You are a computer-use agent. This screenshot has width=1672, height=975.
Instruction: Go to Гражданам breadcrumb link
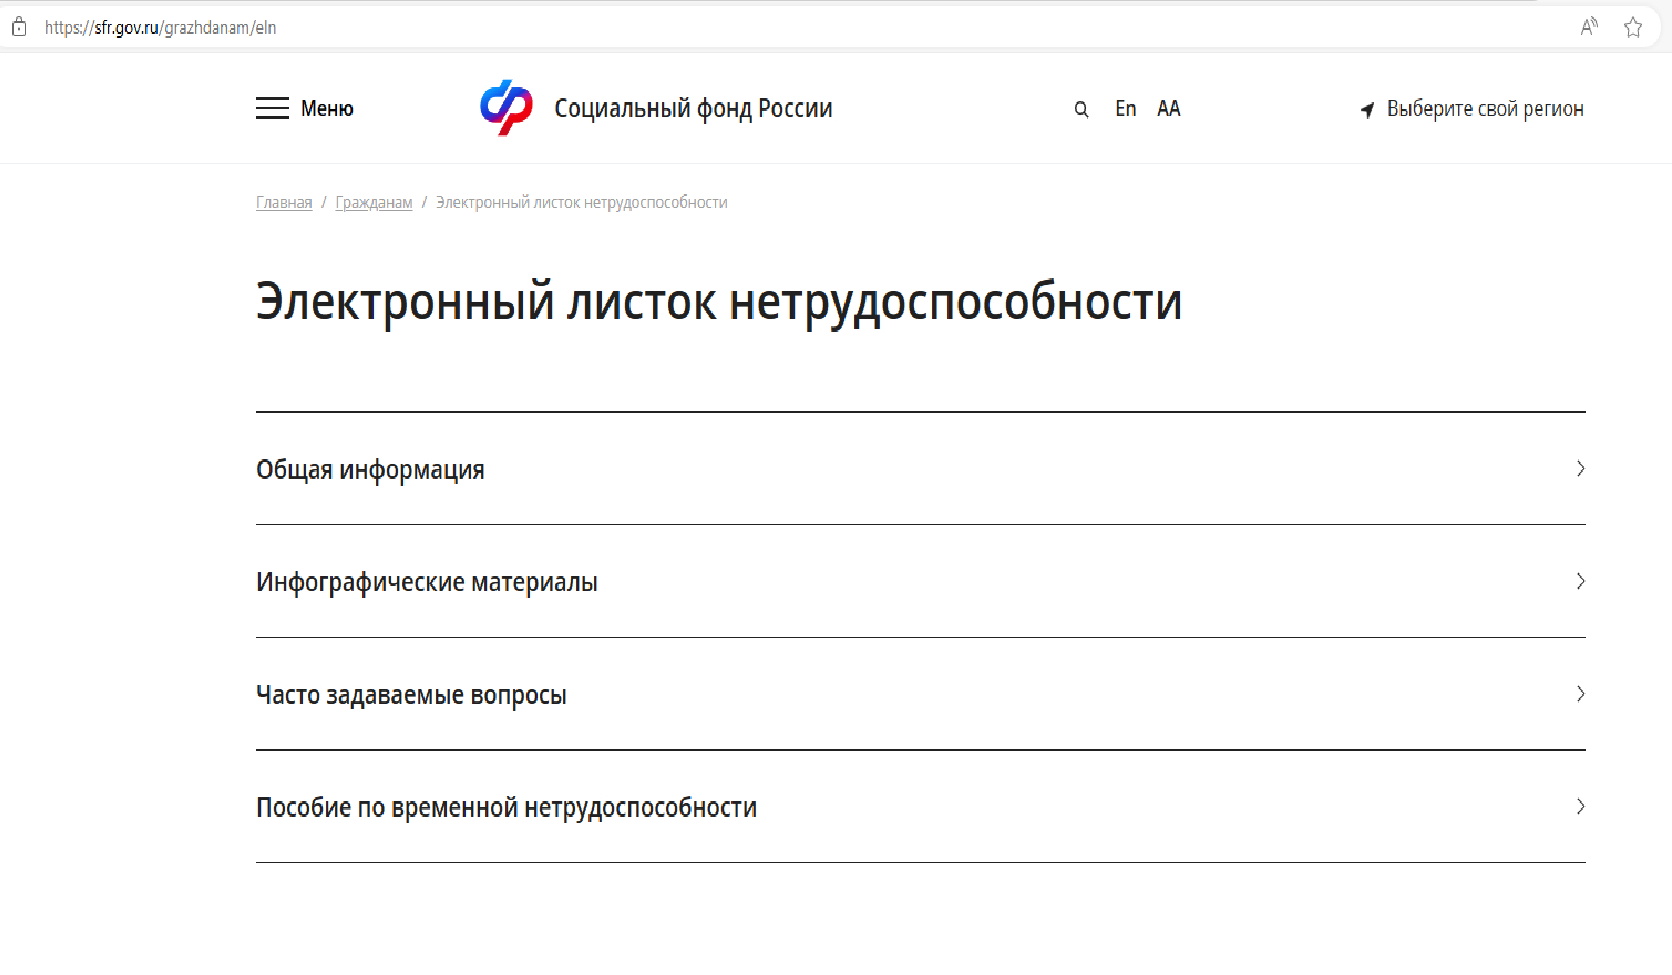click(x=374, y=202)
